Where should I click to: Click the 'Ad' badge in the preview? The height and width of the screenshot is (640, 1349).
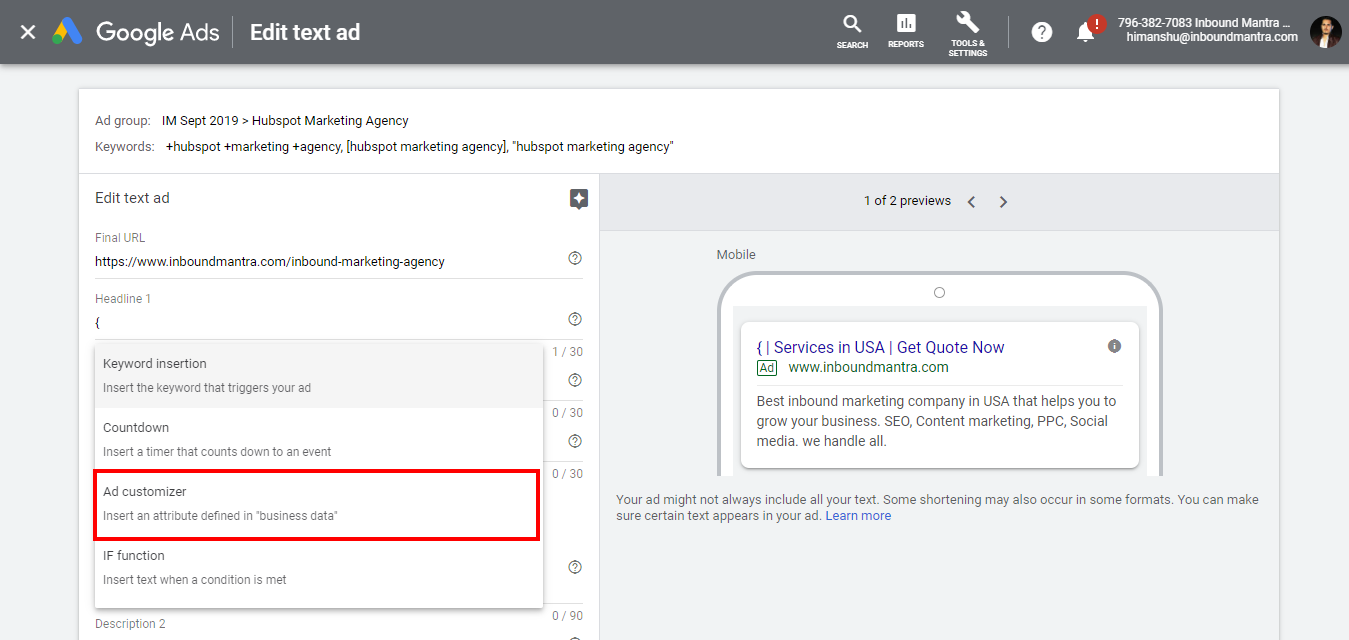[x=767, y=368]
